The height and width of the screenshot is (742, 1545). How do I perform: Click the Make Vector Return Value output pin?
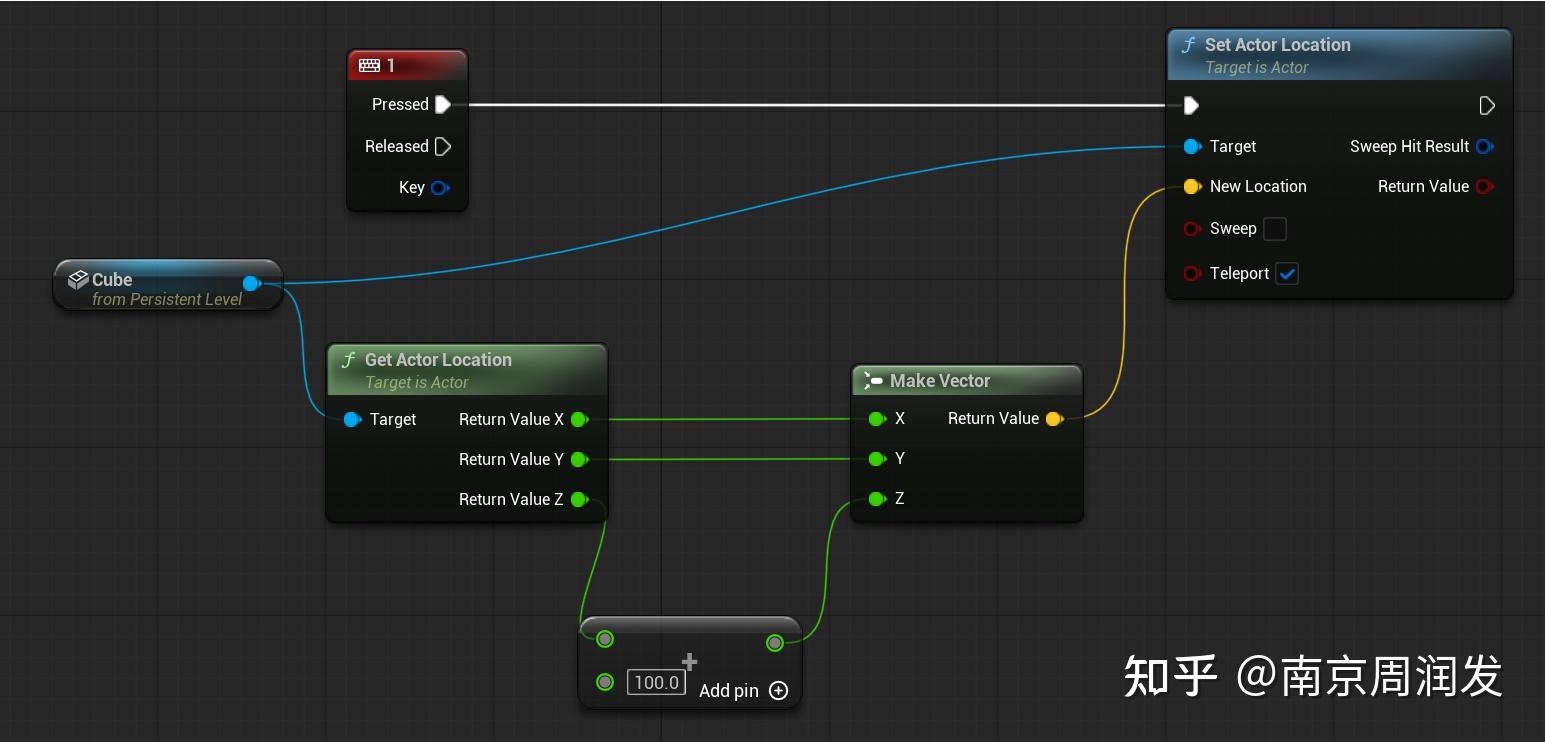point(1054,418)
